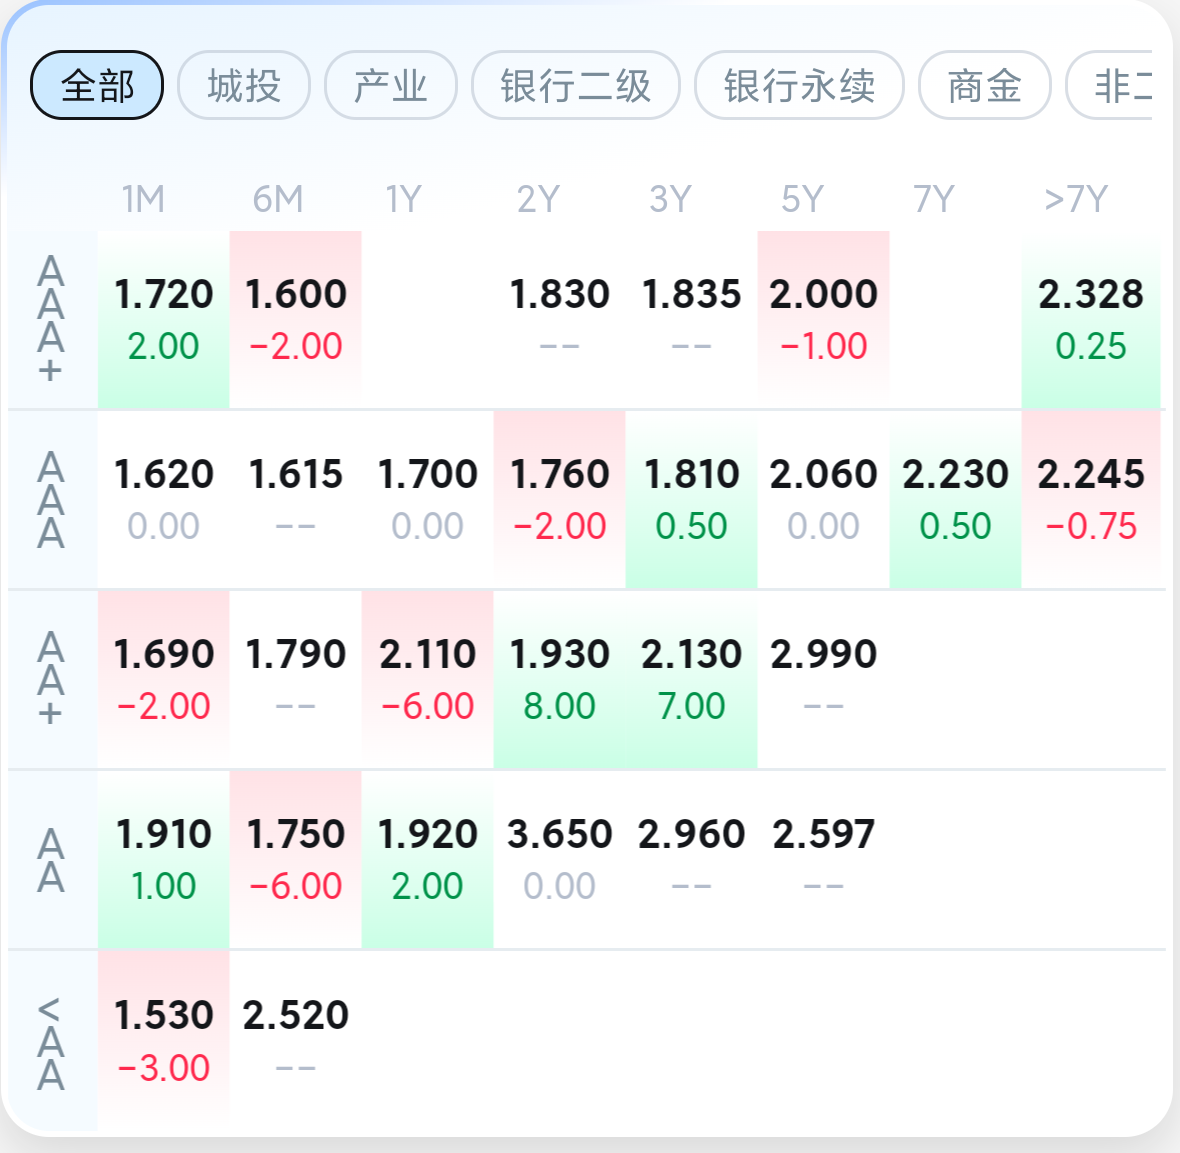
Task: Select the AAA+ >7Y cell 2.328
Action: point(1090,320)
